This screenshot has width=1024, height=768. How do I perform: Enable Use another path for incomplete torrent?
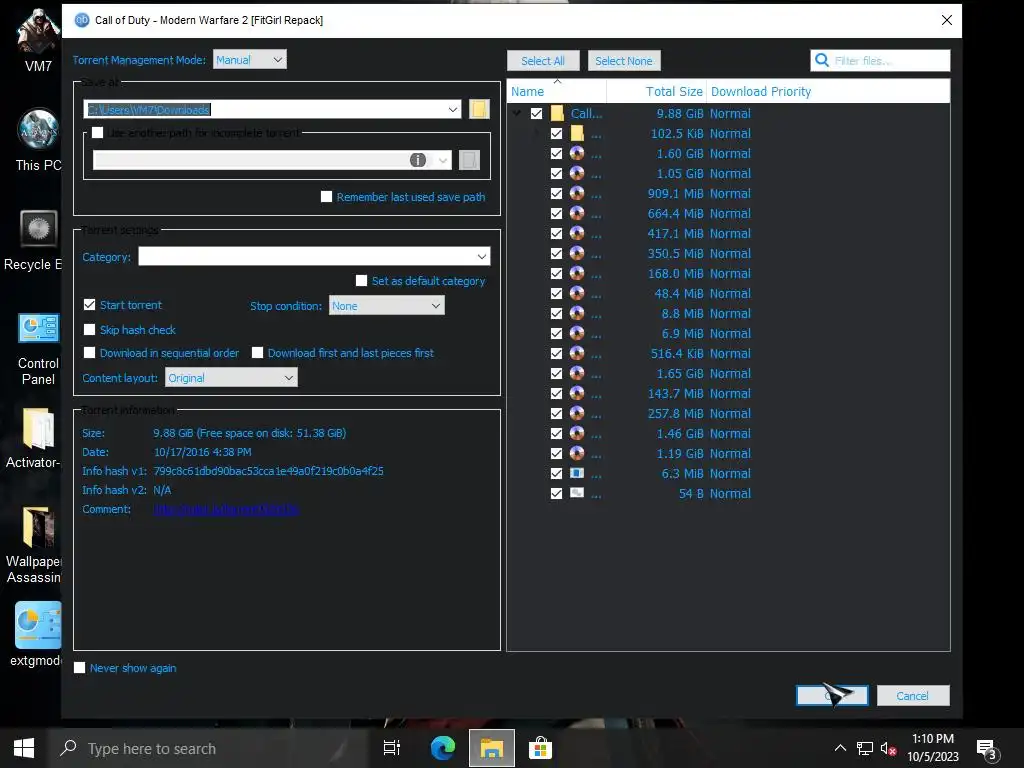pyautogui.click(x=98, y=133)
